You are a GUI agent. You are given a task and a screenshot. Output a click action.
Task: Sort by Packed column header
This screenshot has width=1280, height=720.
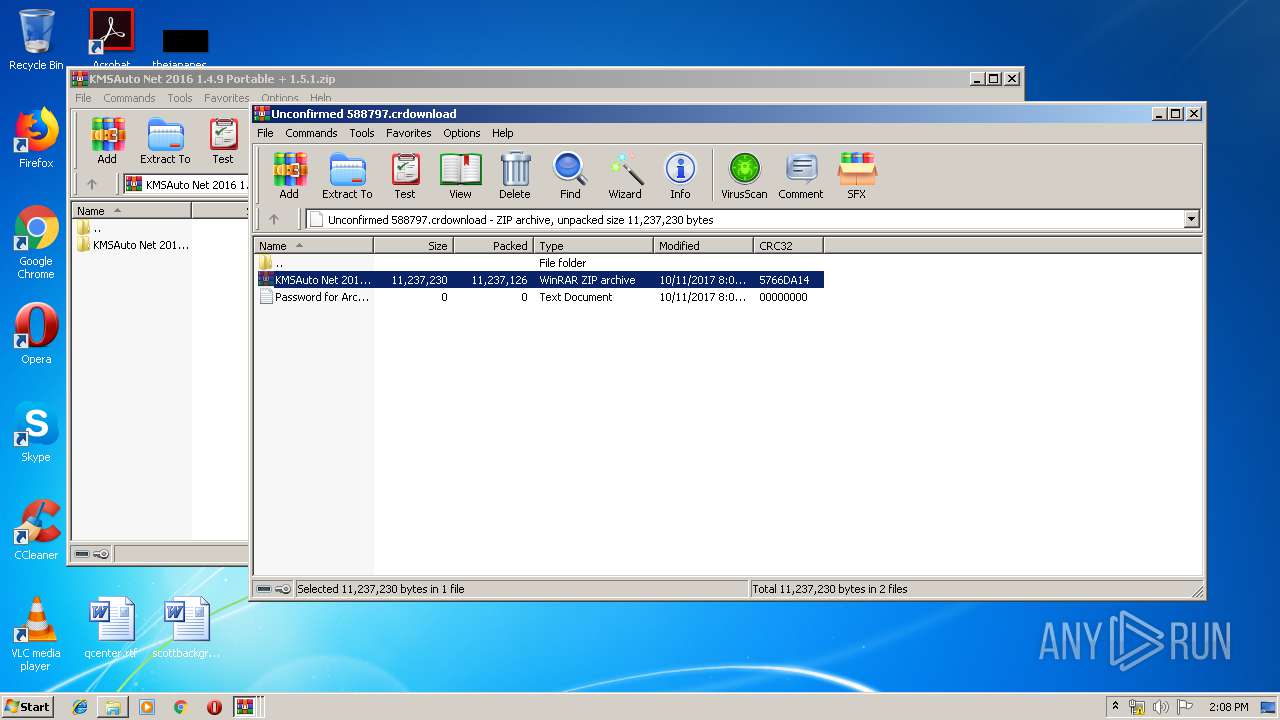click(494, 245)
